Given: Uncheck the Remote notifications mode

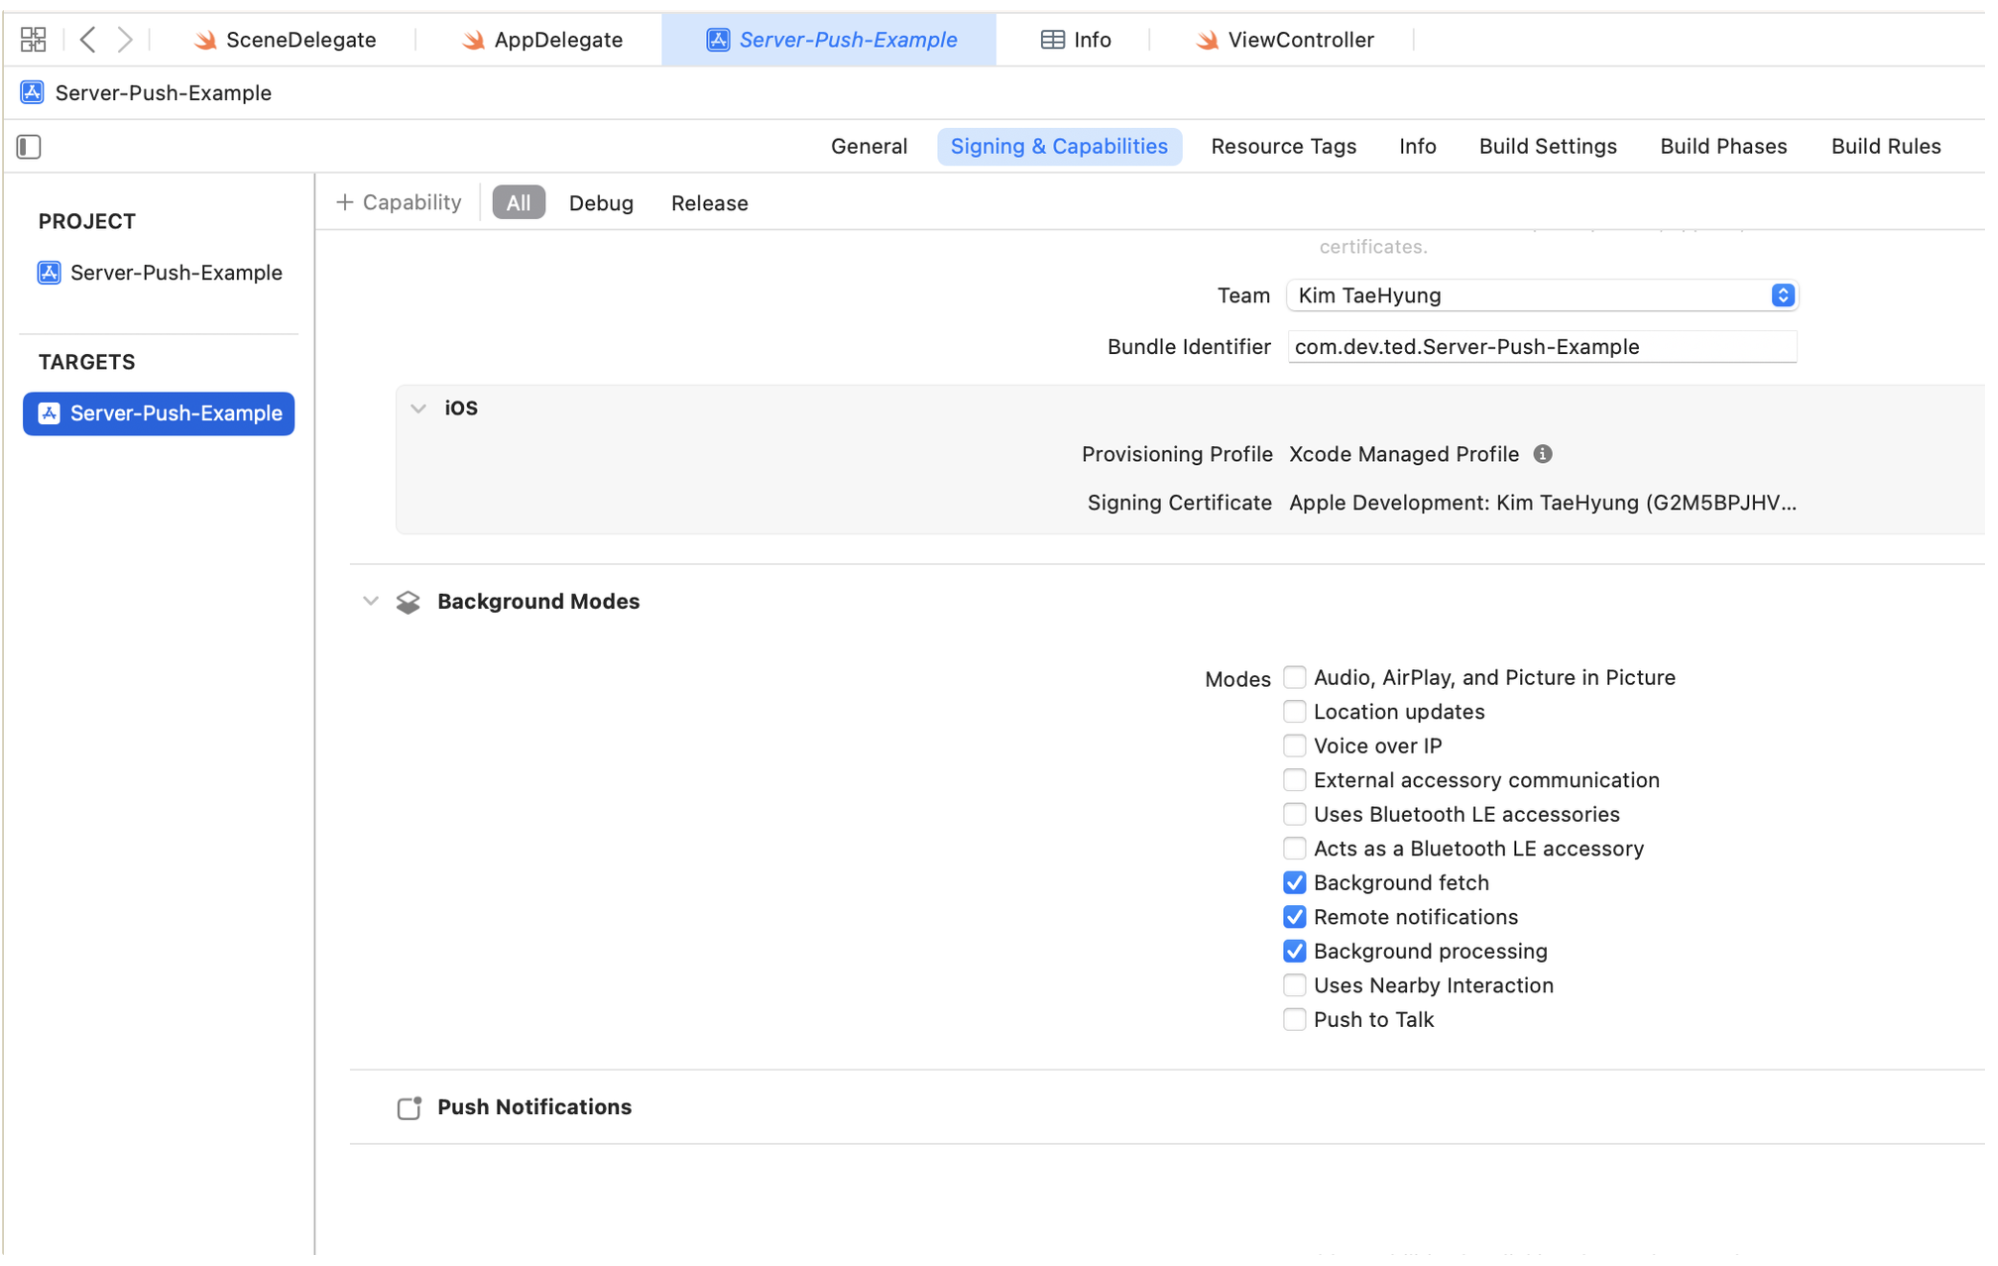Looking at the screenshot, I should 1294,917.
